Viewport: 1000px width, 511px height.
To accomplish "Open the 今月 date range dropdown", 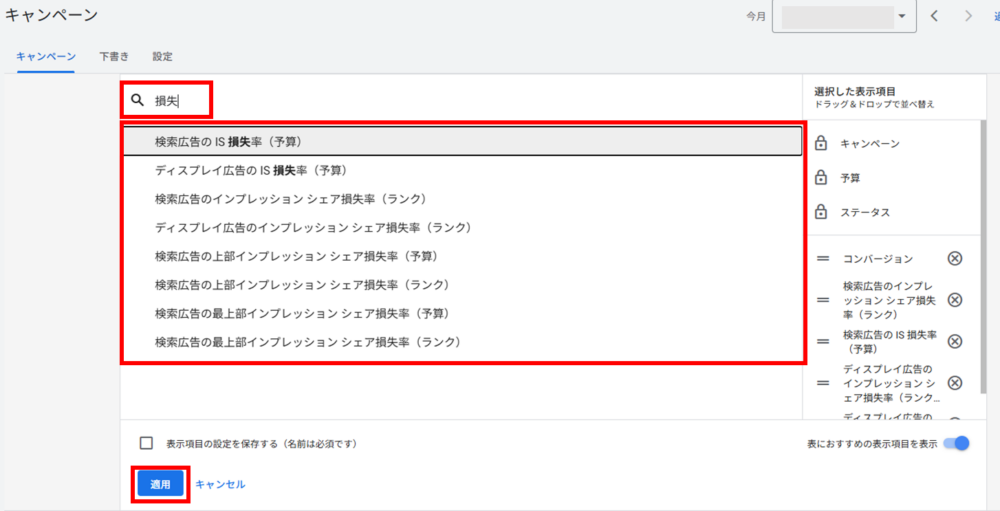I will (x=844, y=17).
